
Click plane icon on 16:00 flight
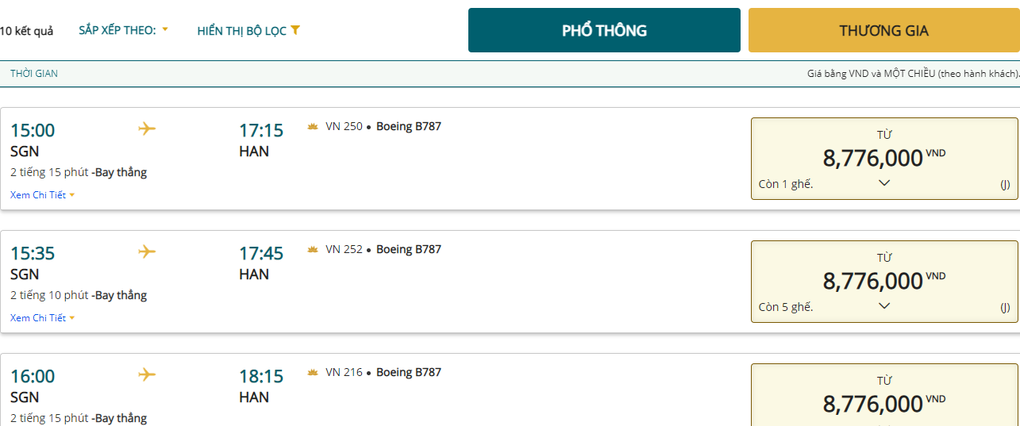tap(147, 375)
